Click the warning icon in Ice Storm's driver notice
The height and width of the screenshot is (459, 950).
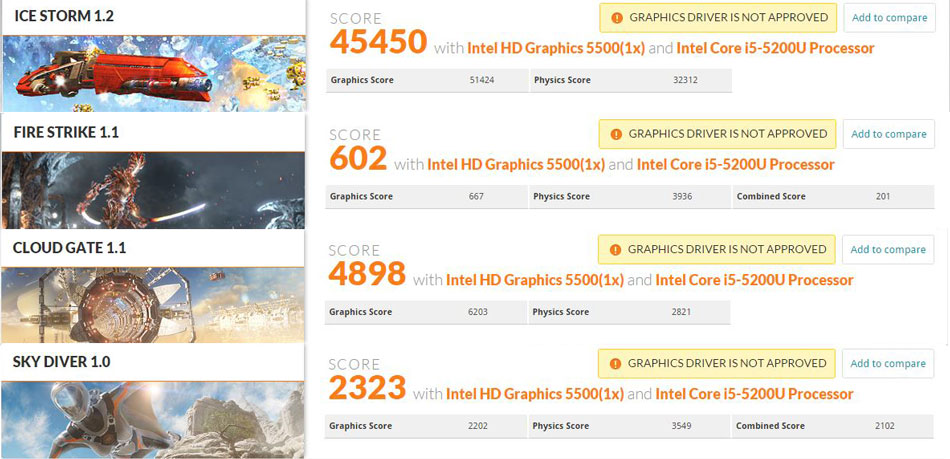coord(617,18)
